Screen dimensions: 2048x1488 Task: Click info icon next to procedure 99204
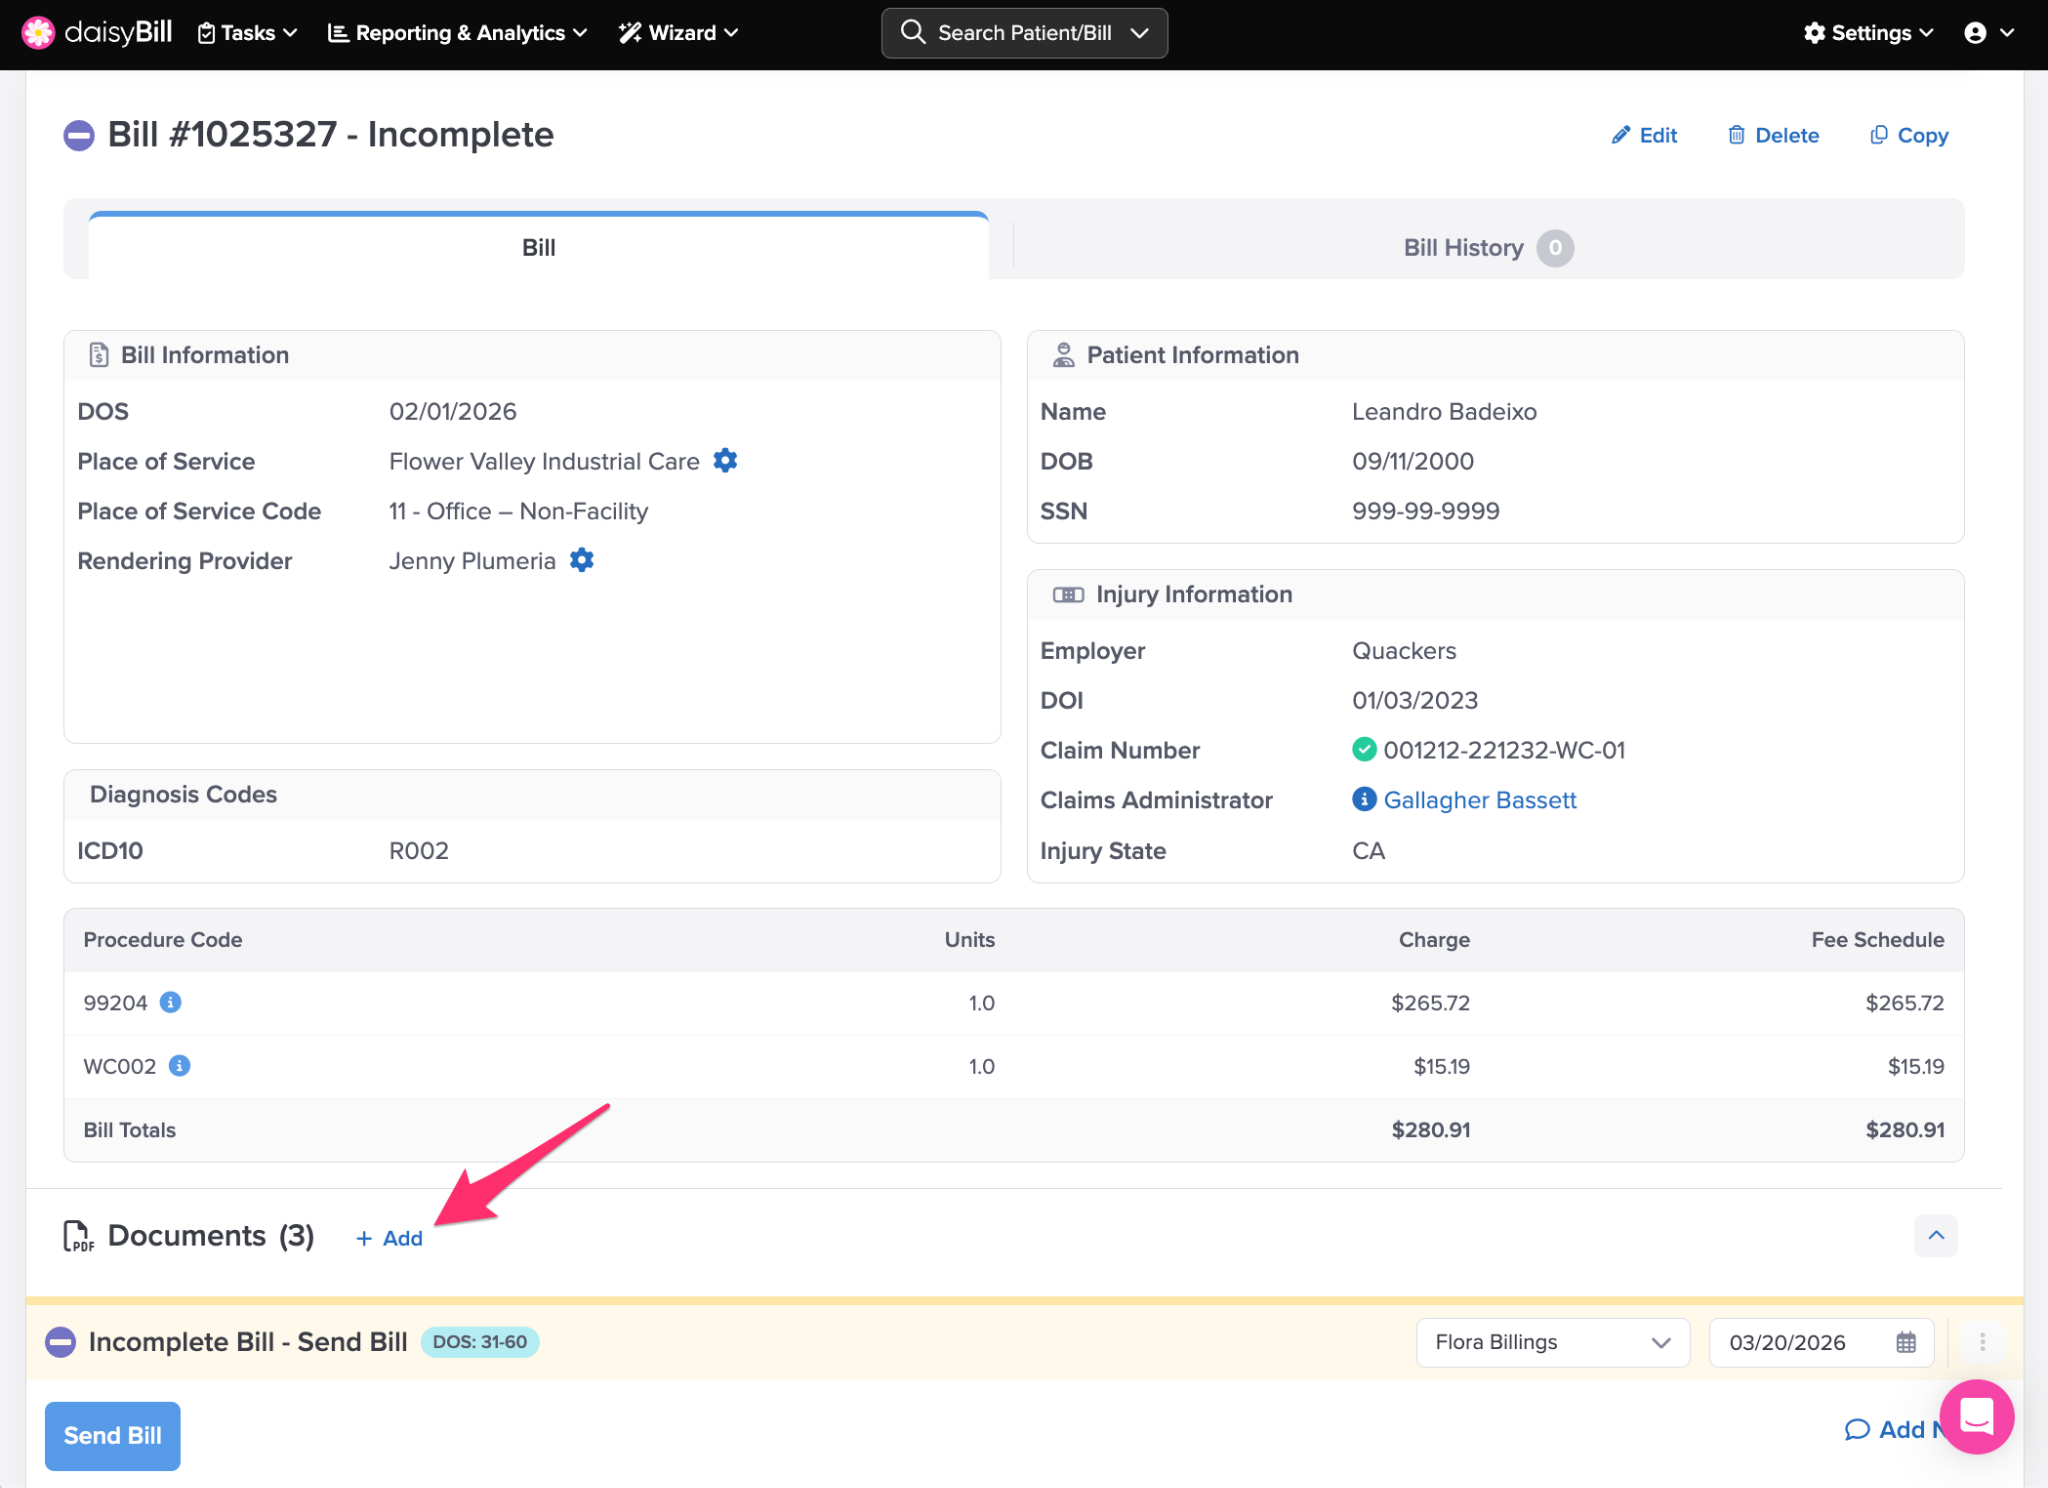coord(171,1002)
